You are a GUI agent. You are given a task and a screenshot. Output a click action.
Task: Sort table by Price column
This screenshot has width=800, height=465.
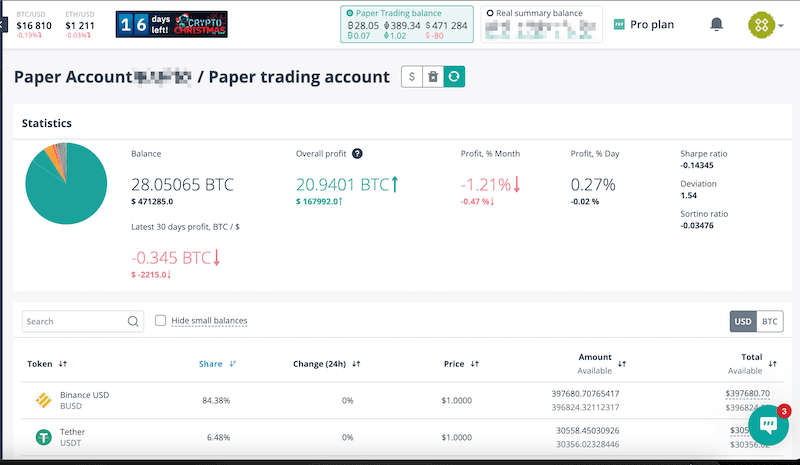click(461, 364)
